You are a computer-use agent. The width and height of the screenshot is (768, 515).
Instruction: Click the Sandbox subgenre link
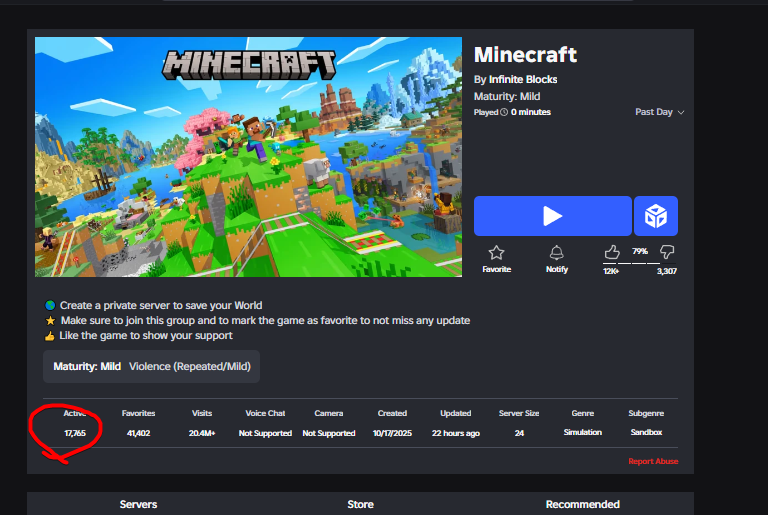(x=646, y=432)
